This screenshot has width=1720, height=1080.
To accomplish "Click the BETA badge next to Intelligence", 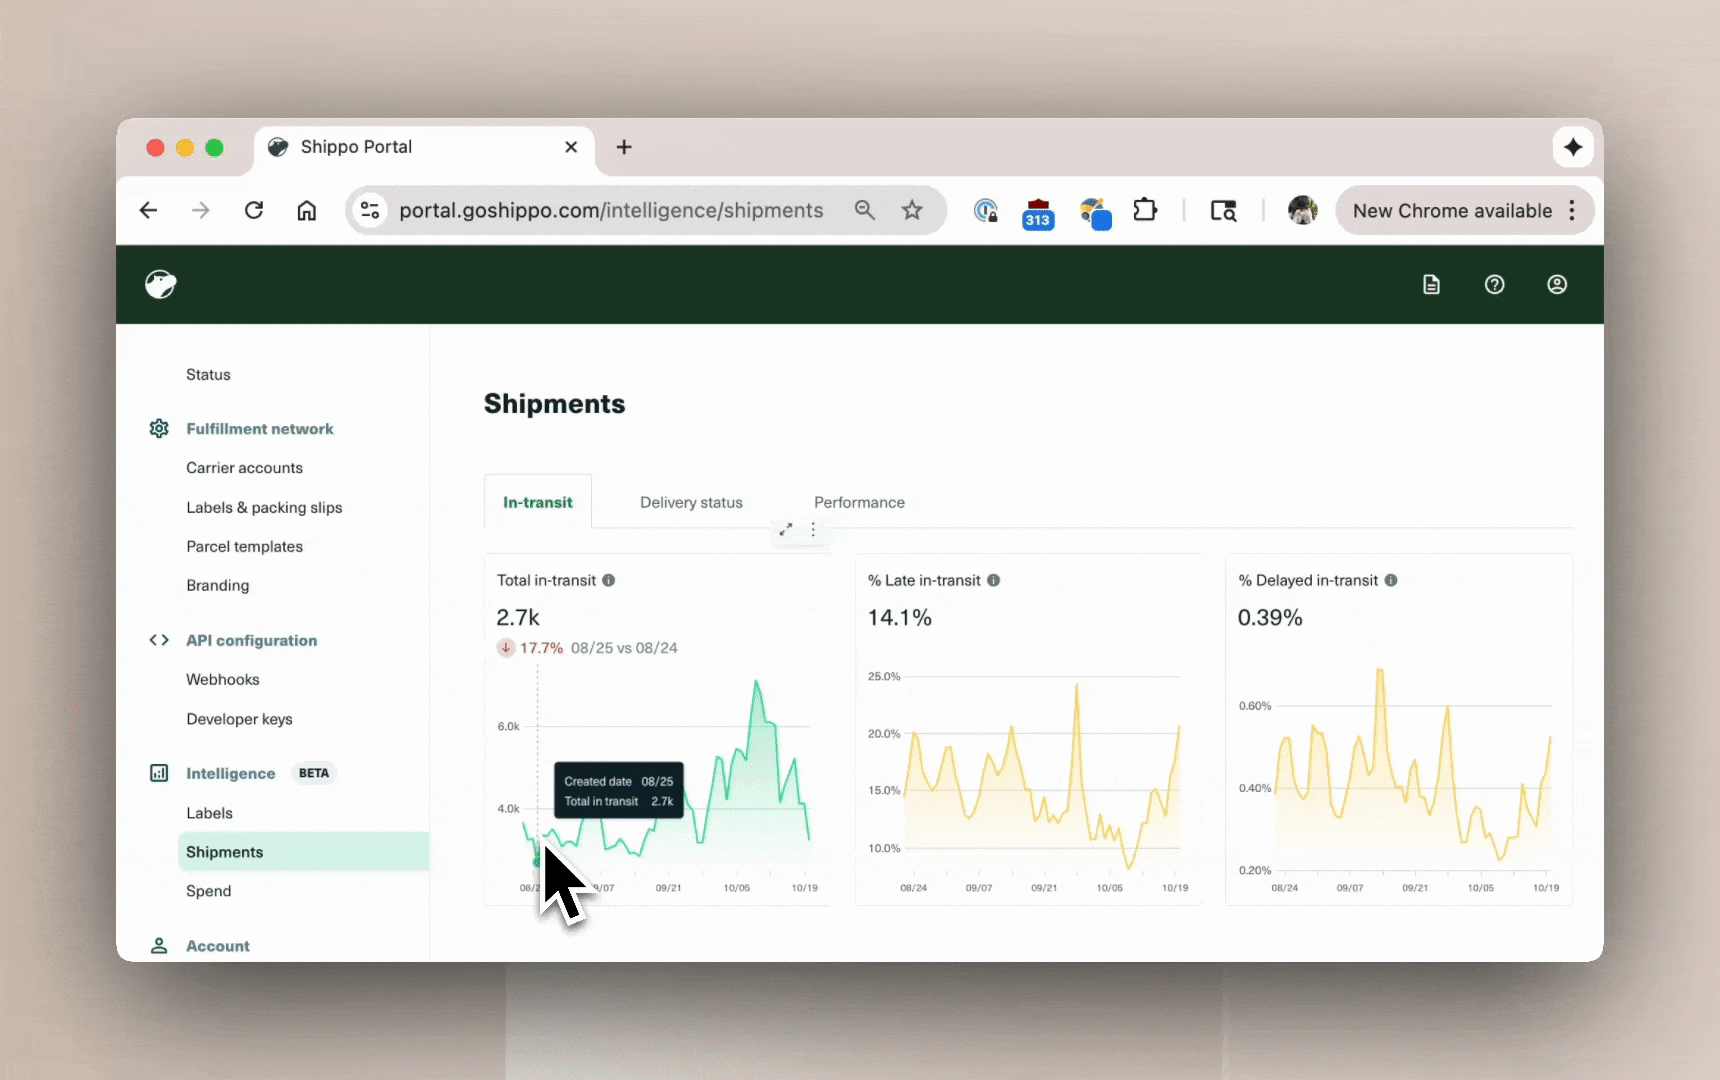I will [314, 773].
